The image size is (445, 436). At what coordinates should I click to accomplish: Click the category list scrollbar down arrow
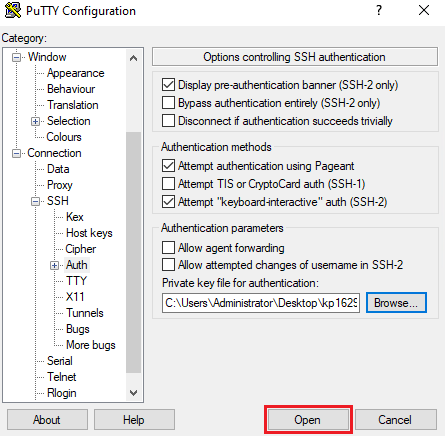tap(133, 393)
